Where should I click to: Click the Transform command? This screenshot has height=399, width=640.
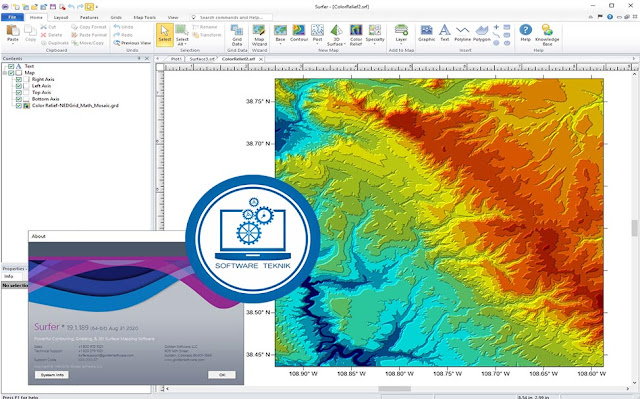coord(207,35)
